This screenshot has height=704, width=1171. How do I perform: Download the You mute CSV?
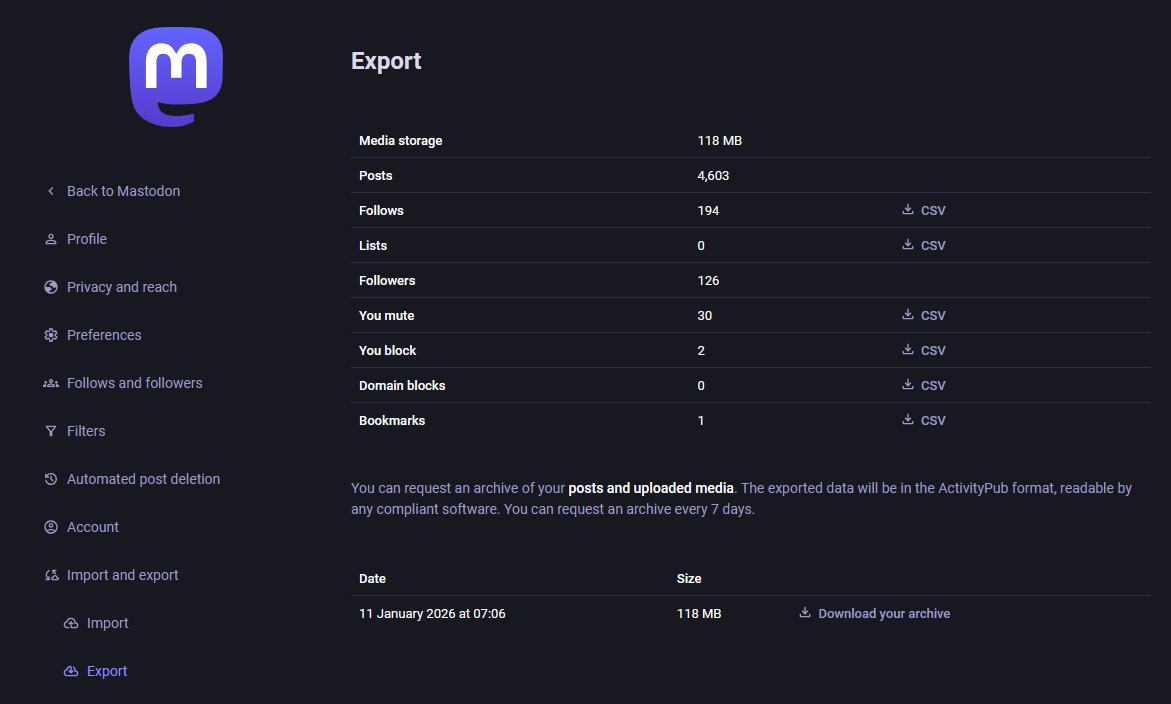pyautogui.click(x=924, y=316)
